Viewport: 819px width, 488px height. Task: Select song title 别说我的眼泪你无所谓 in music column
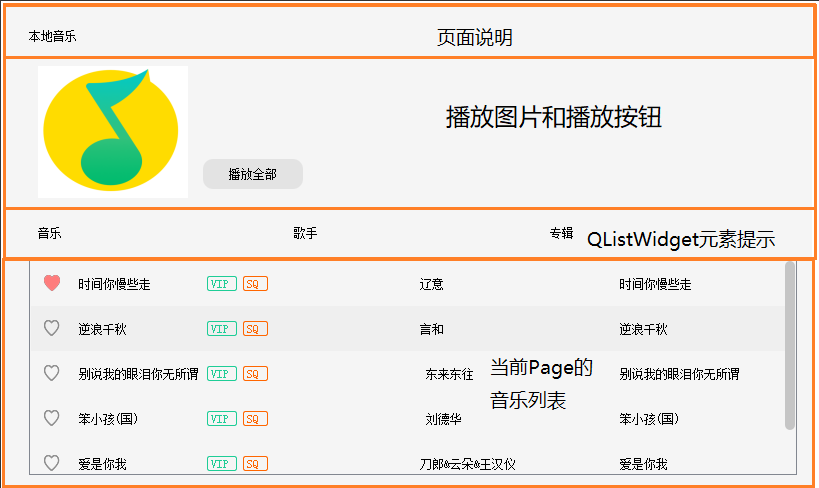click(x=138, y=374)
